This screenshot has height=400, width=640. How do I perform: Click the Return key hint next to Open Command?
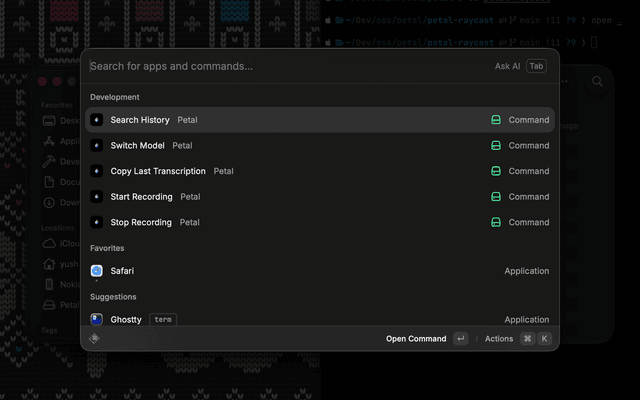point(460,339)
